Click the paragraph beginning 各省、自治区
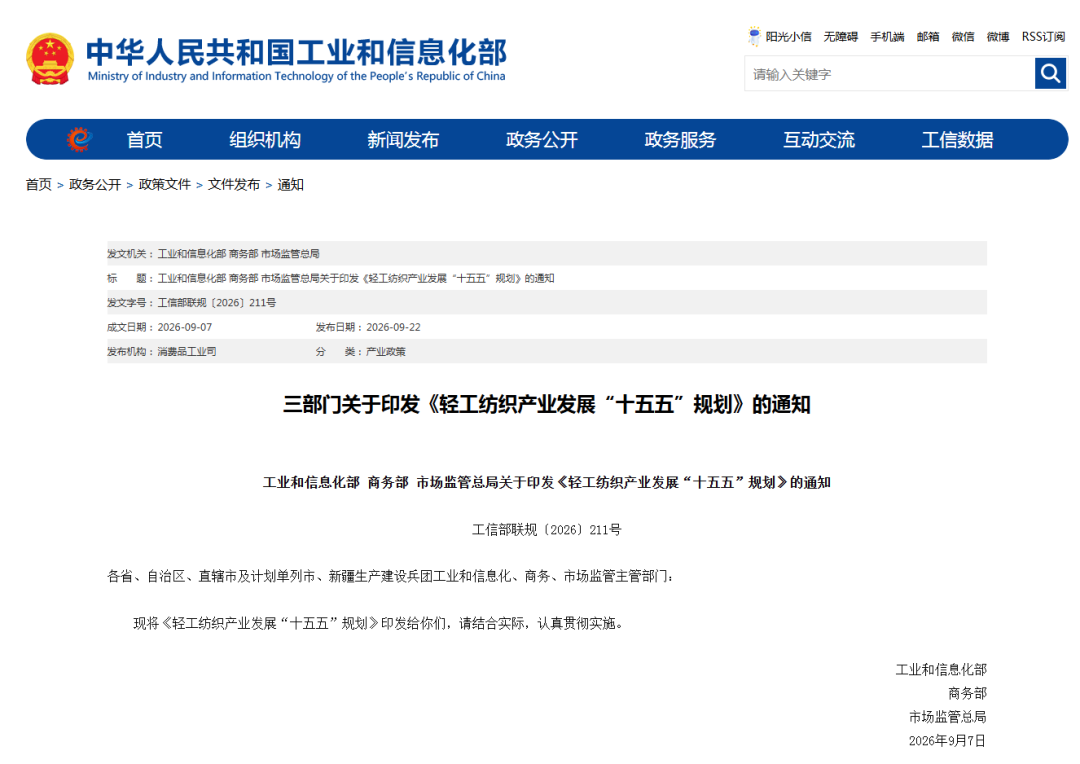 click(x=391, y=576)
